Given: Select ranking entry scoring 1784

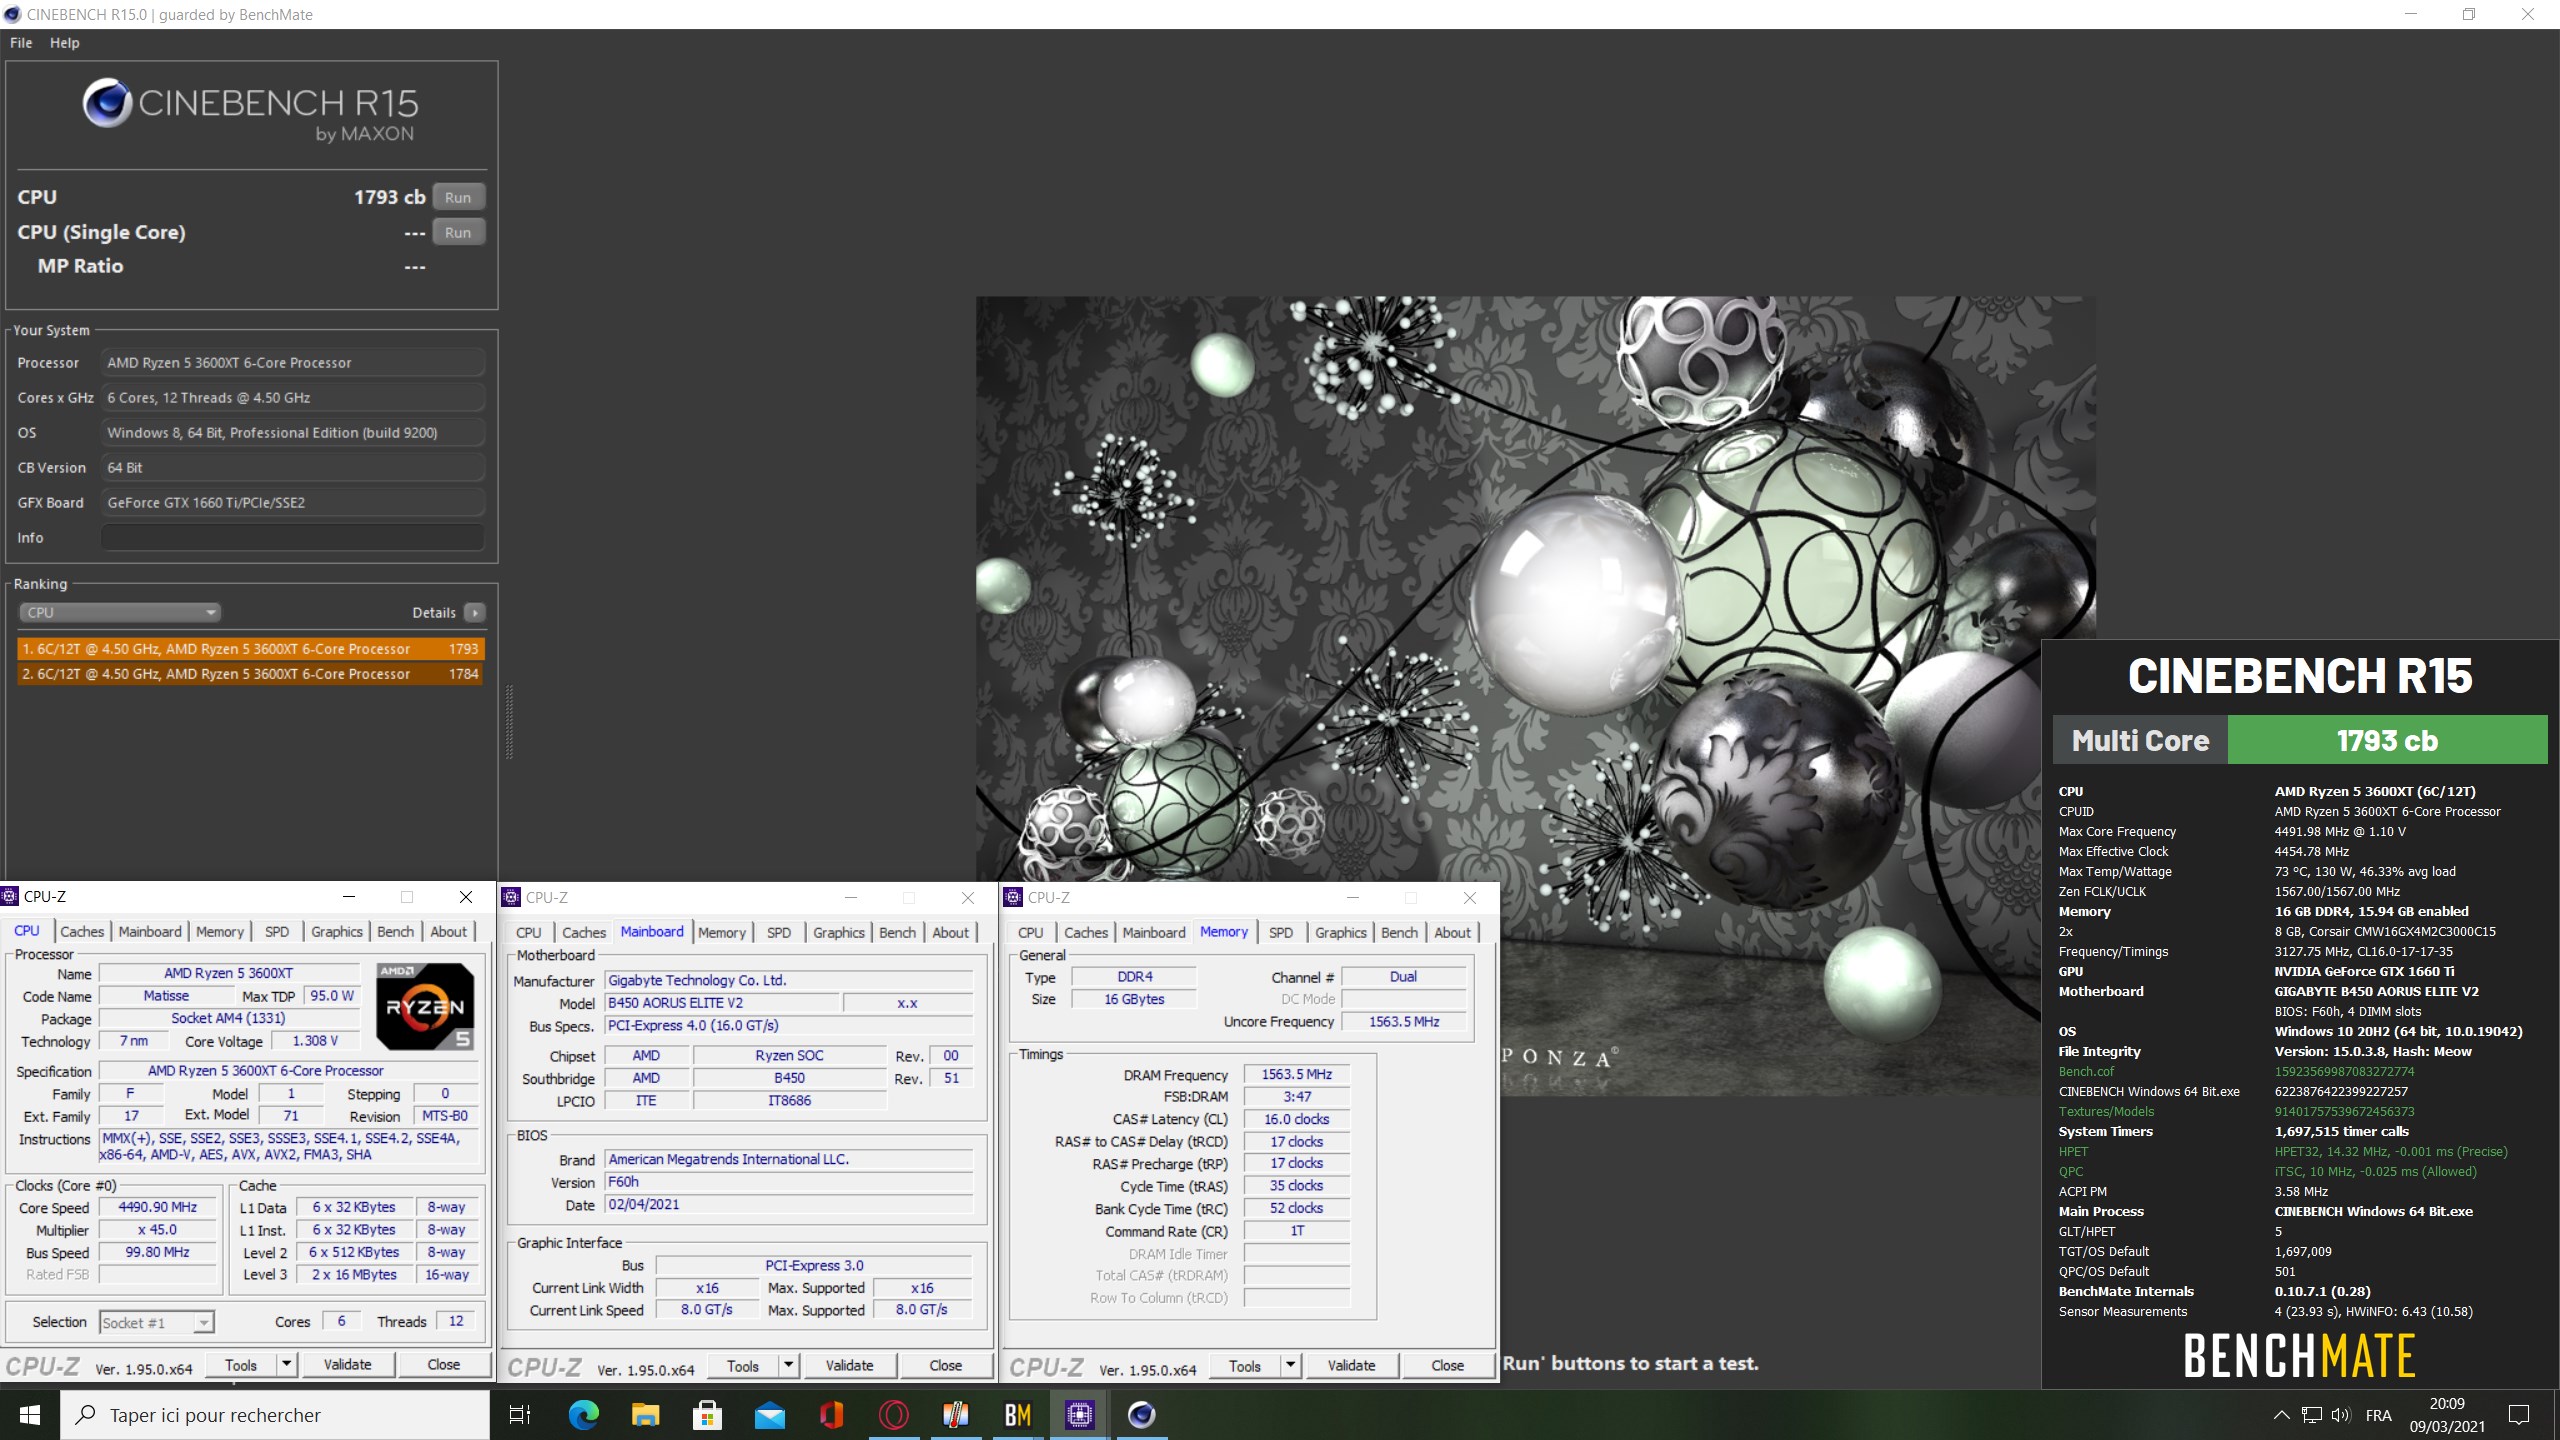Looking at the screenshot, I should click(251, 674).
